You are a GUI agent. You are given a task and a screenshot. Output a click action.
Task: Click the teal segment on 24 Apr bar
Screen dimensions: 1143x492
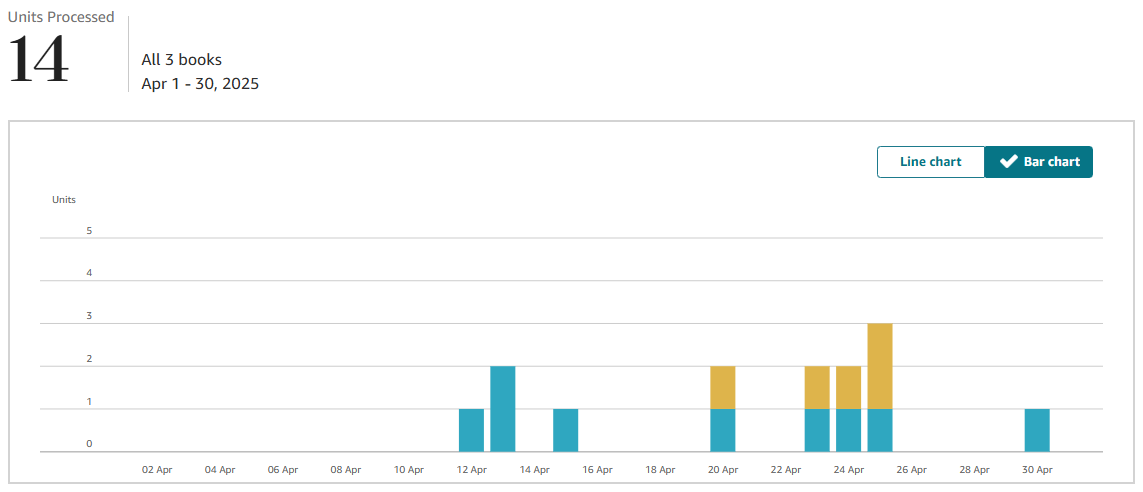coord(849,430)
